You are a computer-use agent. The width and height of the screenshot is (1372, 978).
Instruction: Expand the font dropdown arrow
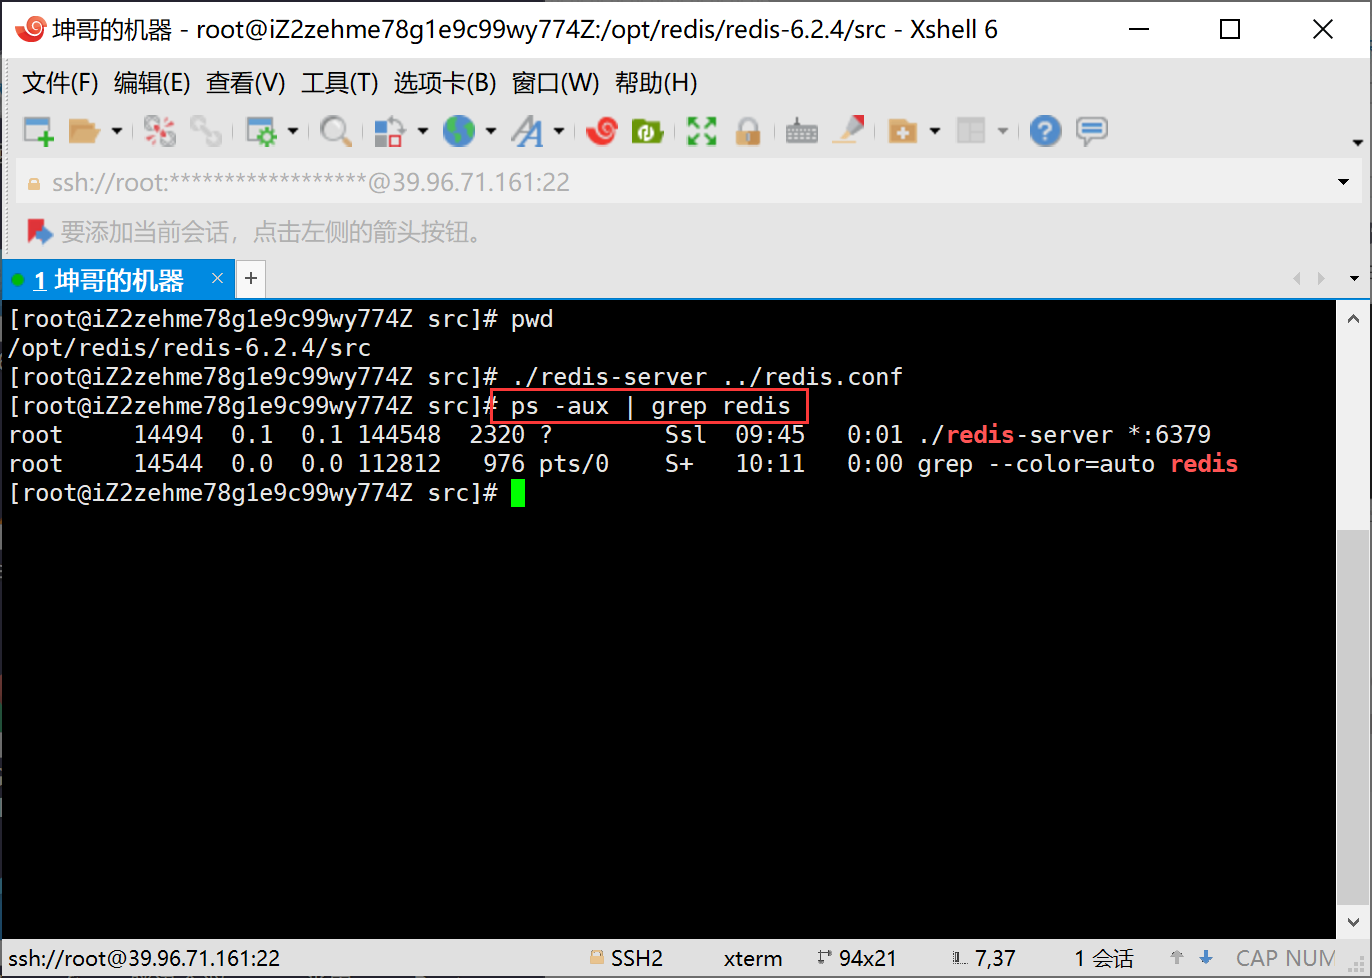click(x=558, y=131)
